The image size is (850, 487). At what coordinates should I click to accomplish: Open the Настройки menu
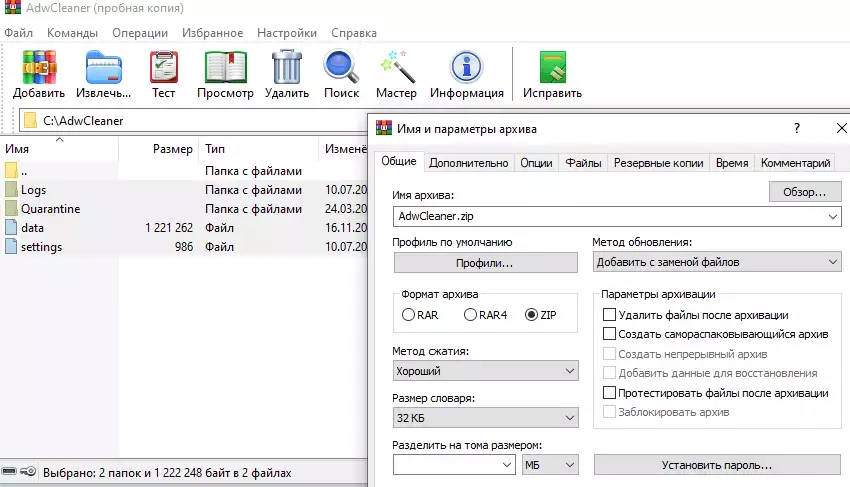click(287, 33)
